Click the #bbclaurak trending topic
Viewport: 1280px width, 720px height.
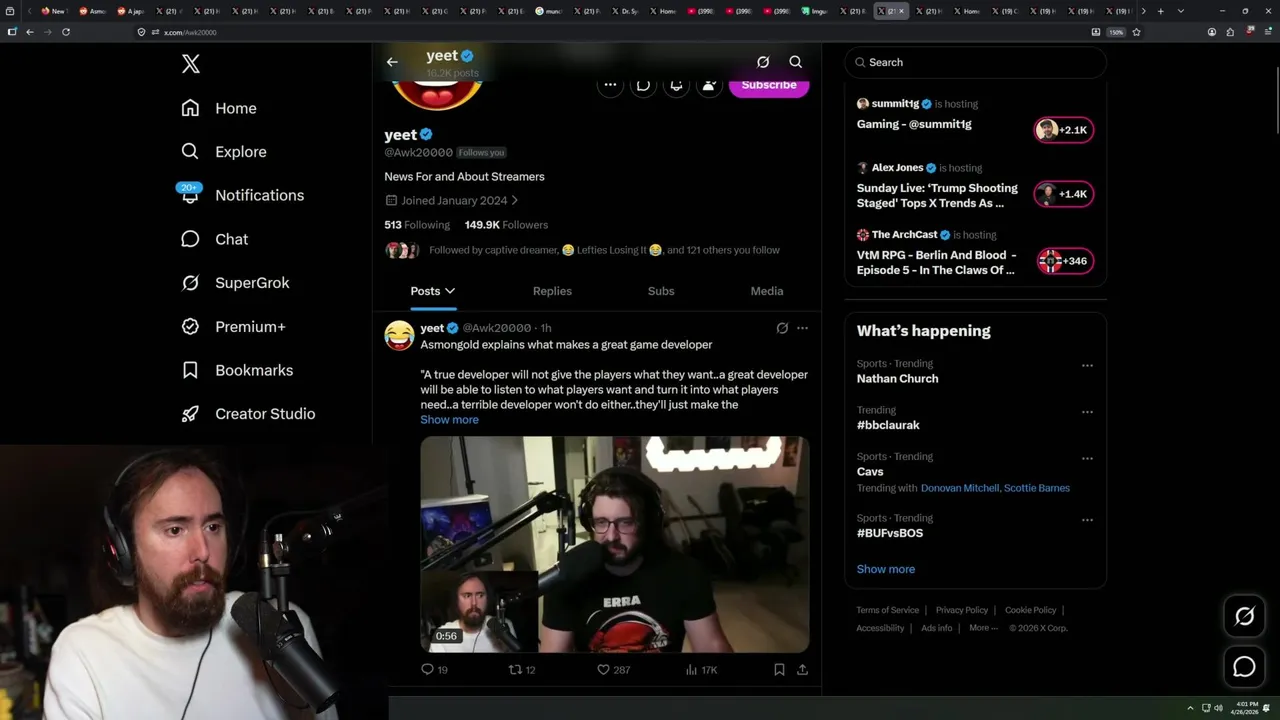pyautogui.click(x=888, y=425)
